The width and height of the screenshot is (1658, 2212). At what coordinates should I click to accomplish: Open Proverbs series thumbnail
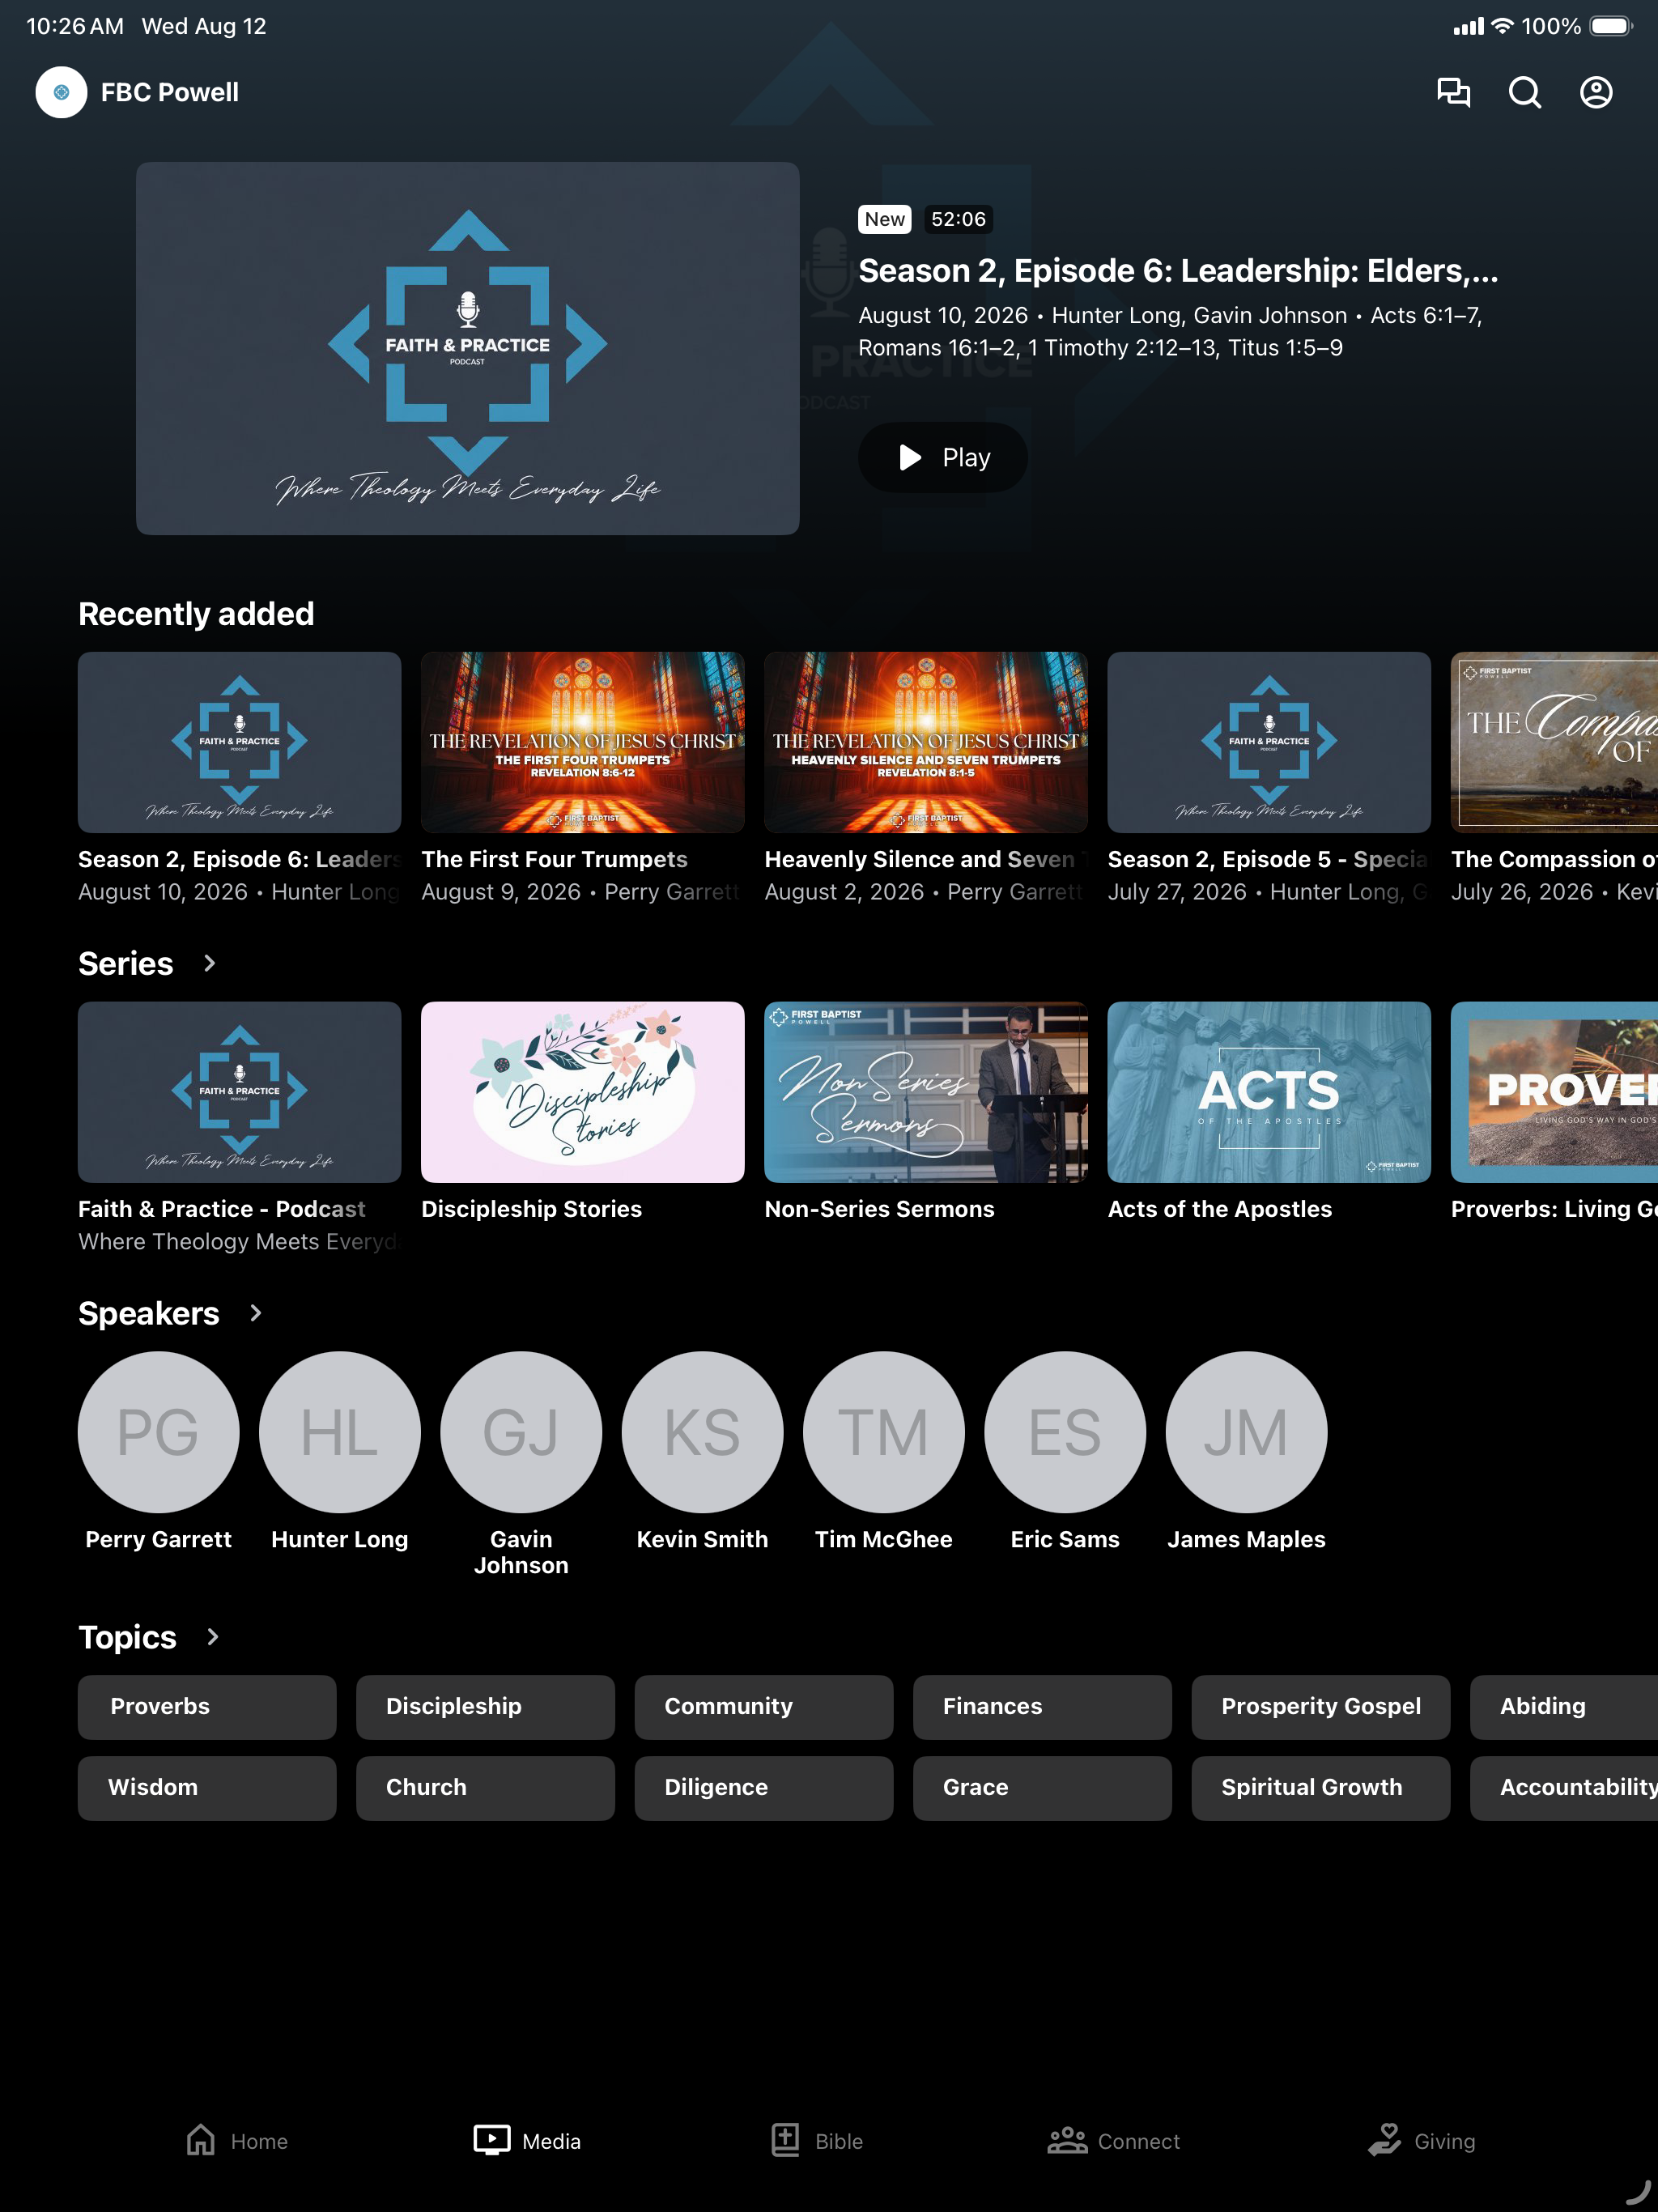click(1554, 1092)
